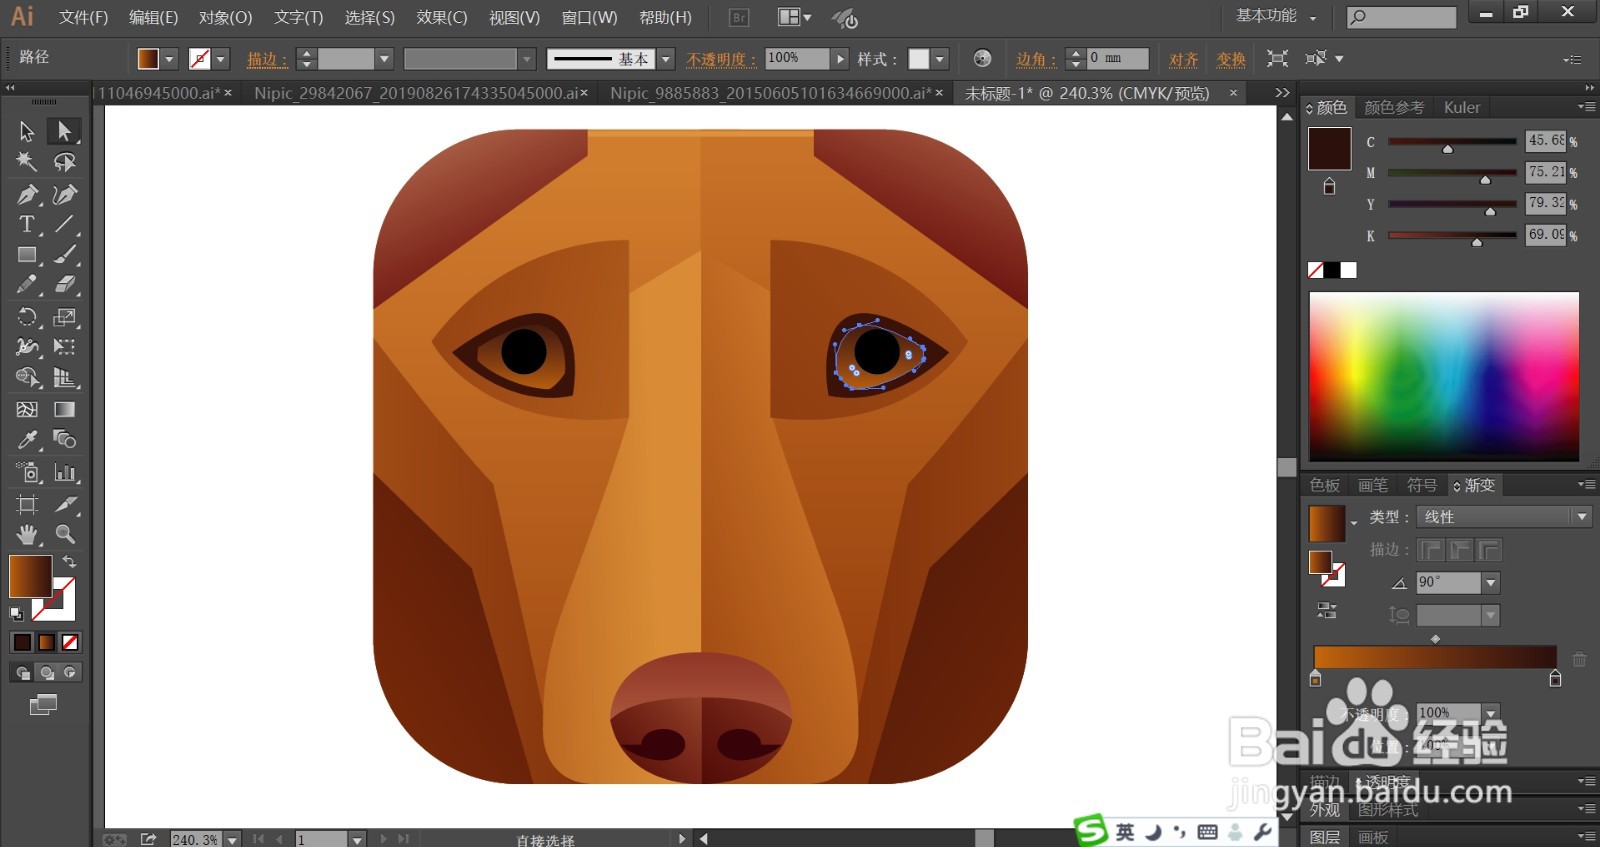Viewport: 1600px width, 847px height.
Task: Open the 文件(F) menu
Action: tap(83, 17)
